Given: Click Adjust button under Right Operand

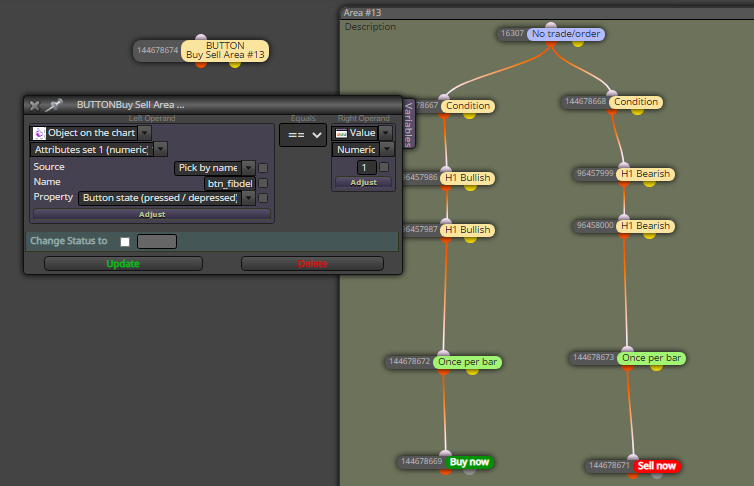Looking at the screenshot, I should [364, 182].
